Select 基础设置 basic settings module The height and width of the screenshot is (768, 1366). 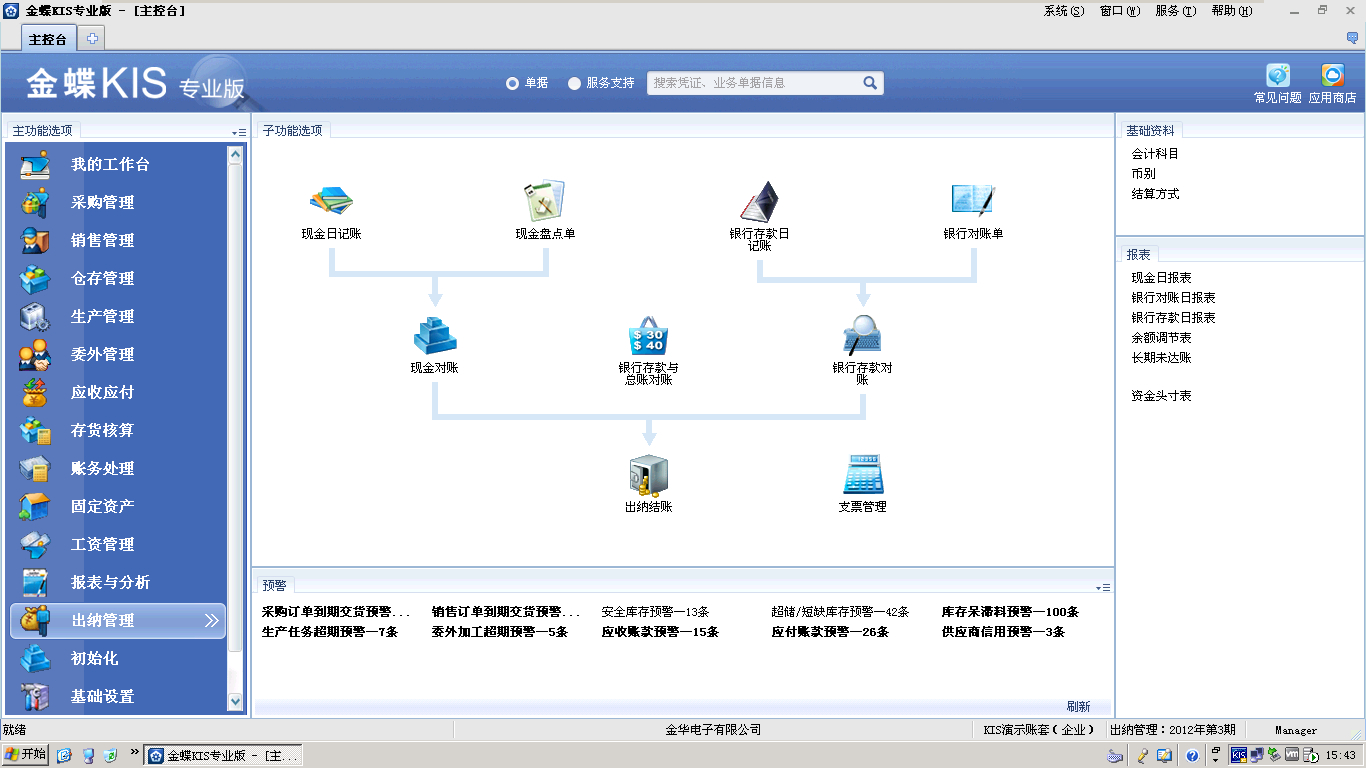pyautogui.click(x=102, y=696)
